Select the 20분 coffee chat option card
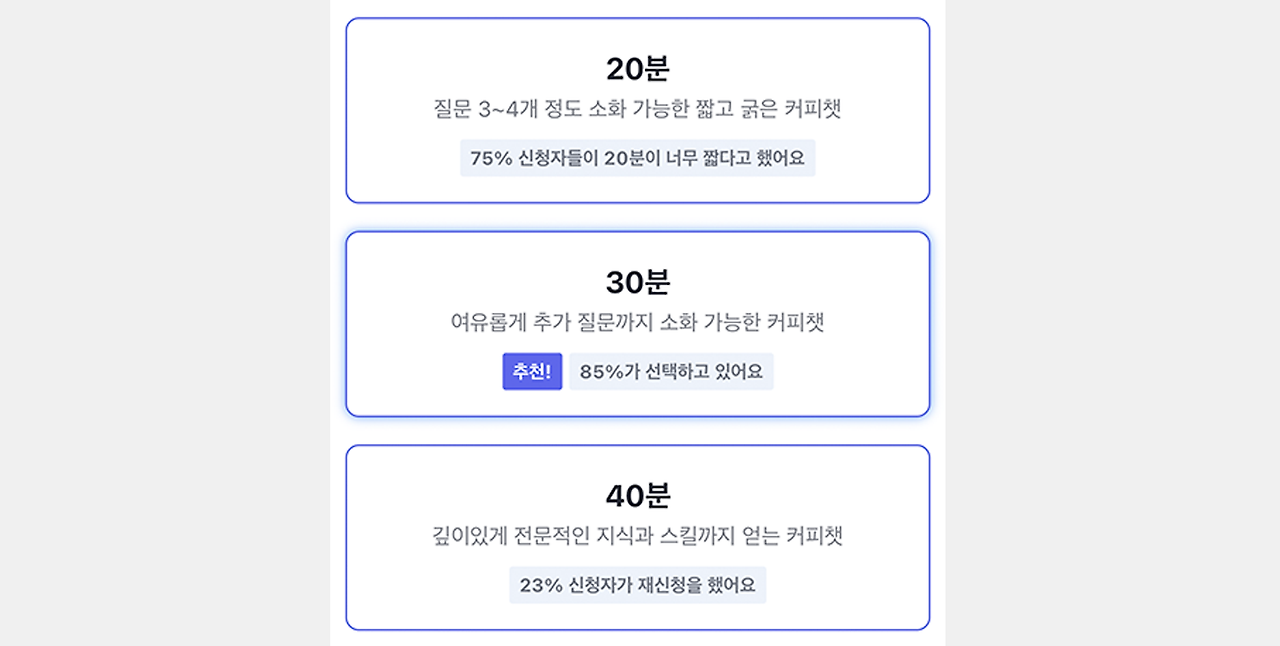This screenshot has height=646, width=1280. (638, 110)
